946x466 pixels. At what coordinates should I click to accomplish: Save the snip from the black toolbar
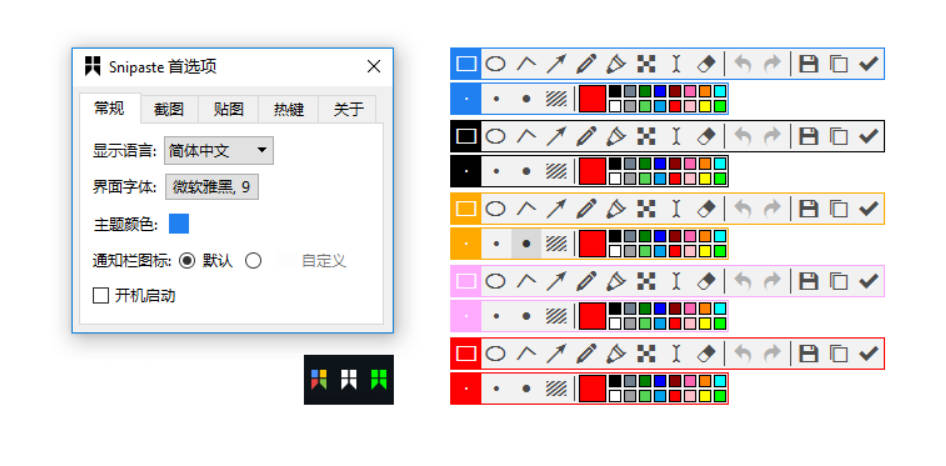tap(808, 136)
